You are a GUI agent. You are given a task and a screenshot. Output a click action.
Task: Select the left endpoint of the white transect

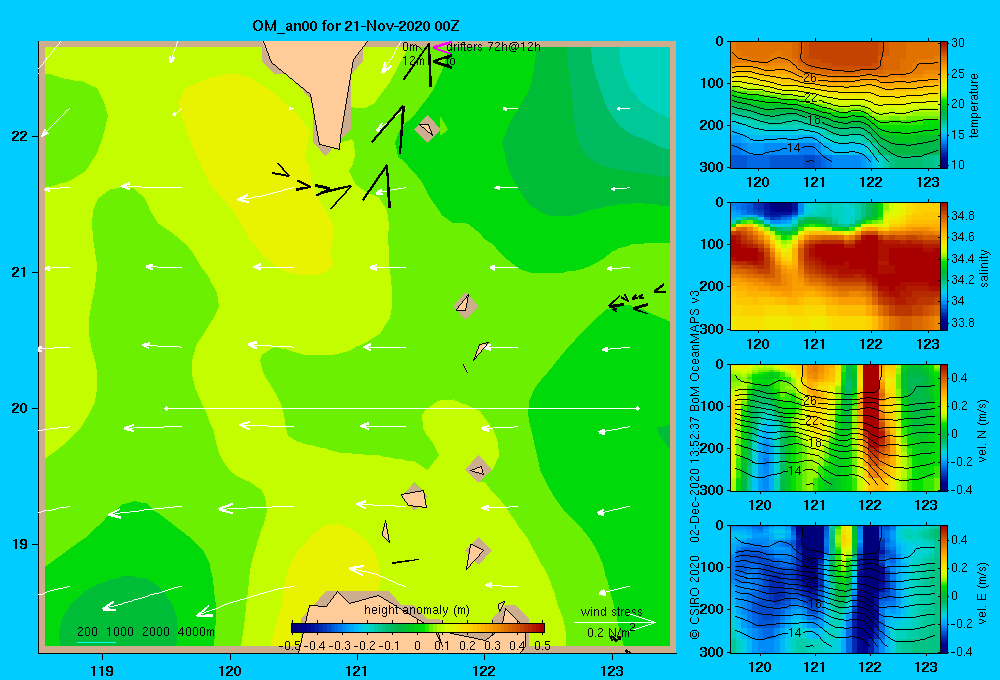point(166,408)
